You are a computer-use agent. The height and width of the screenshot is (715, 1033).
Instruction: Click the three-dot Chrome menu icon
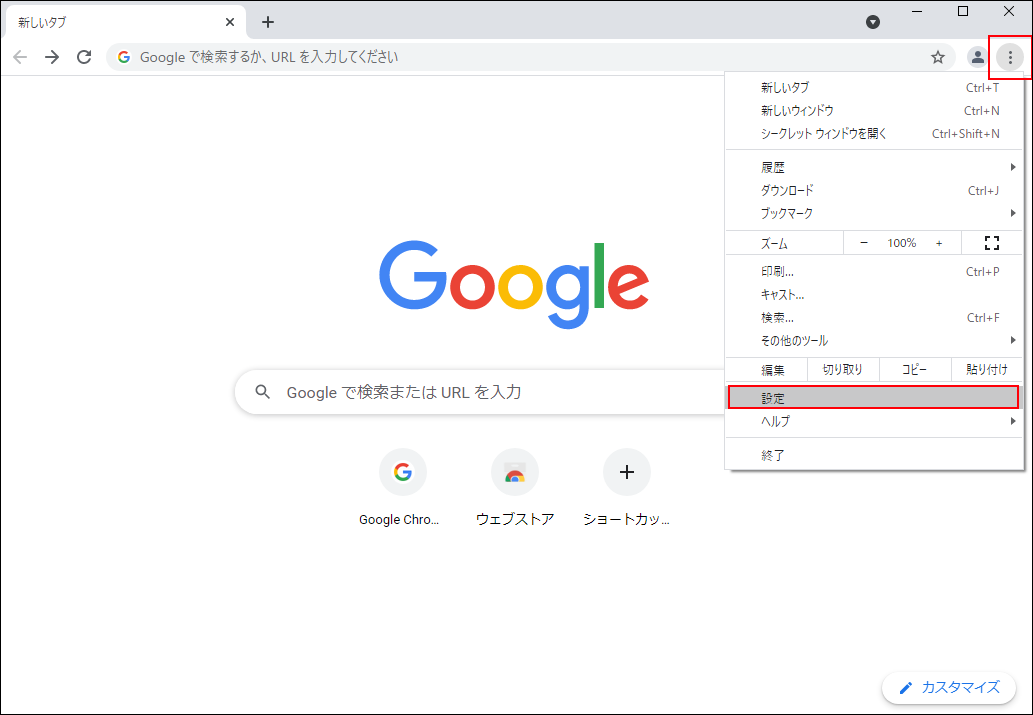pos(1010,57)
